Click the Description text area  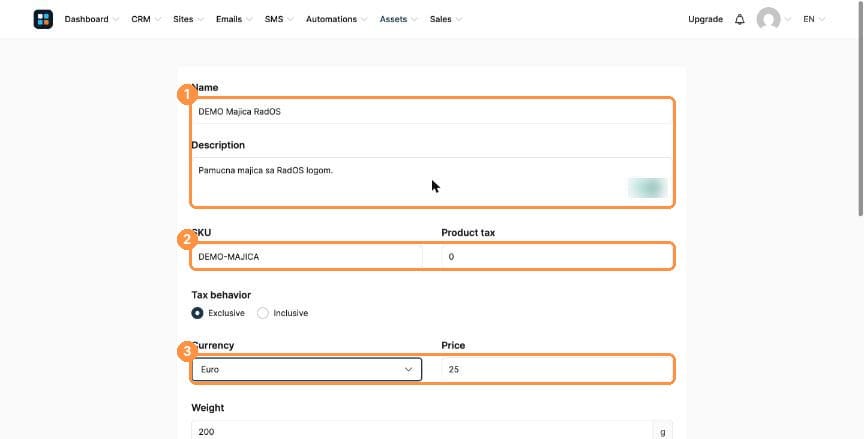pyautogui.click(x=432, y=181)
